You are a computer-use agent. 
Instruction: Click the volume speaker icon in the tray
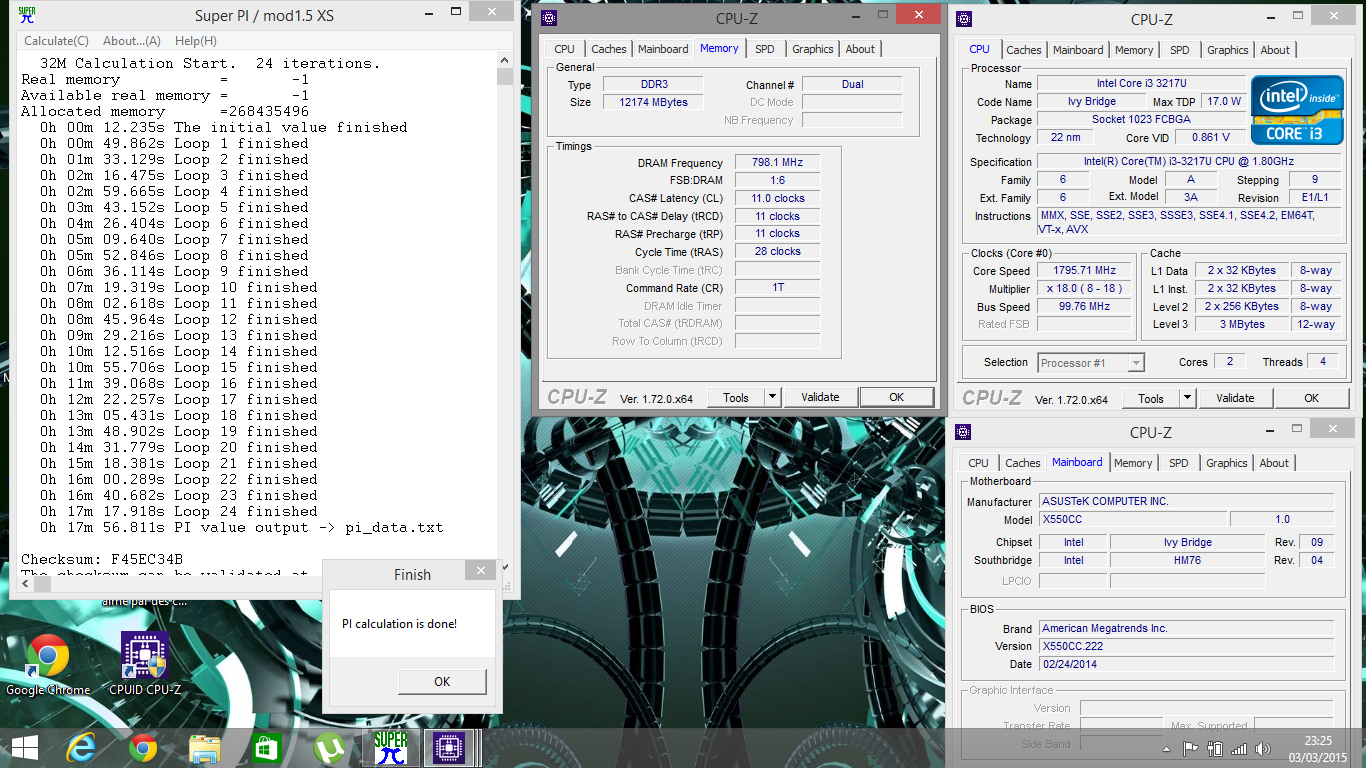[1264, 749]
